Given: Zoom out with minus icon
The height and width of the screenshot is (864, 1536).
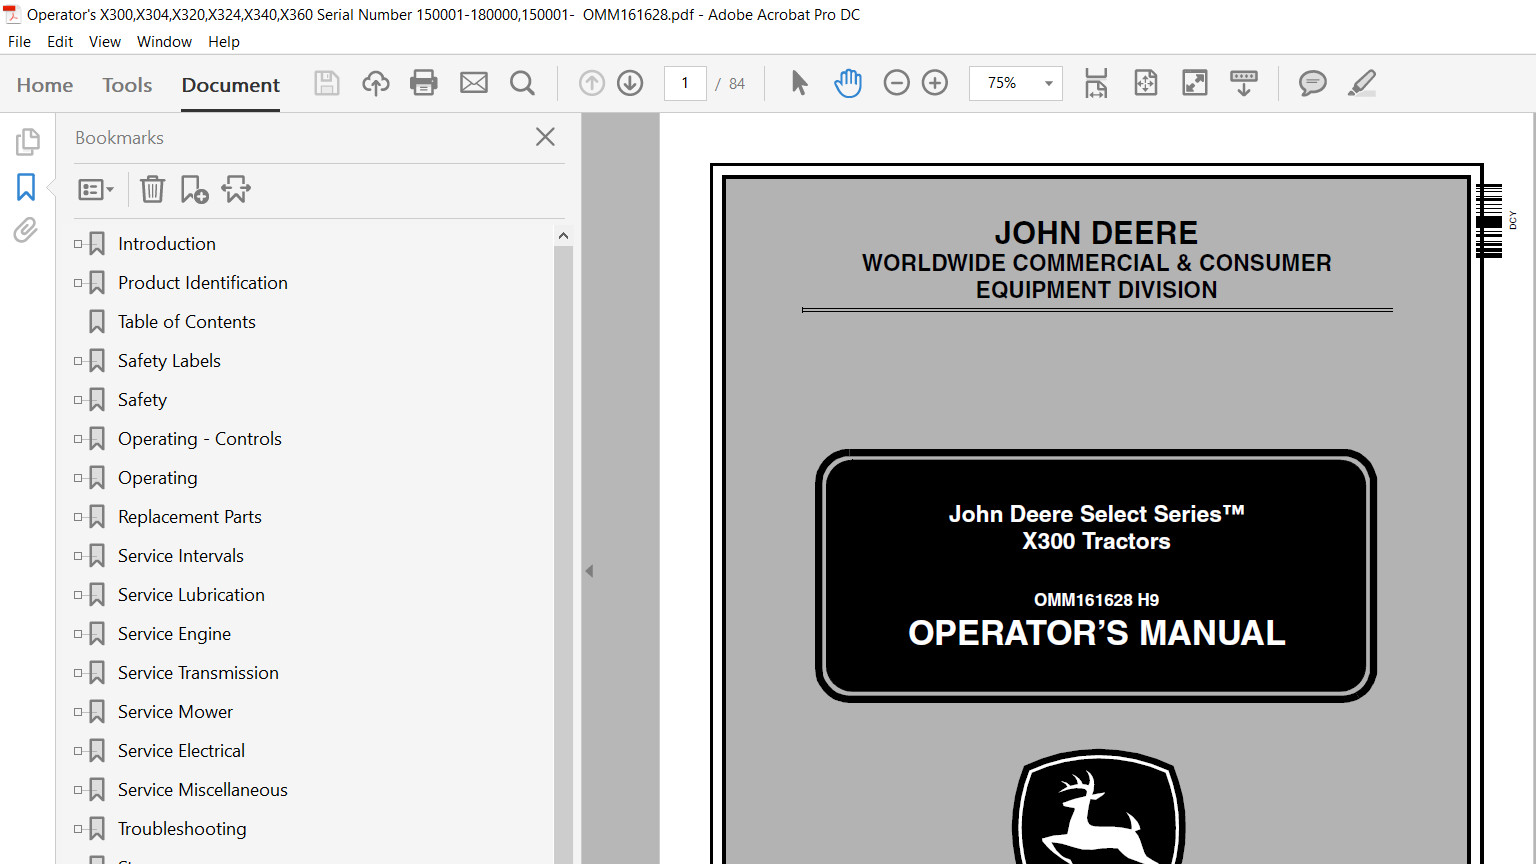Looking at the screenshot, I should pyautogui.click(x=897, y=83).
